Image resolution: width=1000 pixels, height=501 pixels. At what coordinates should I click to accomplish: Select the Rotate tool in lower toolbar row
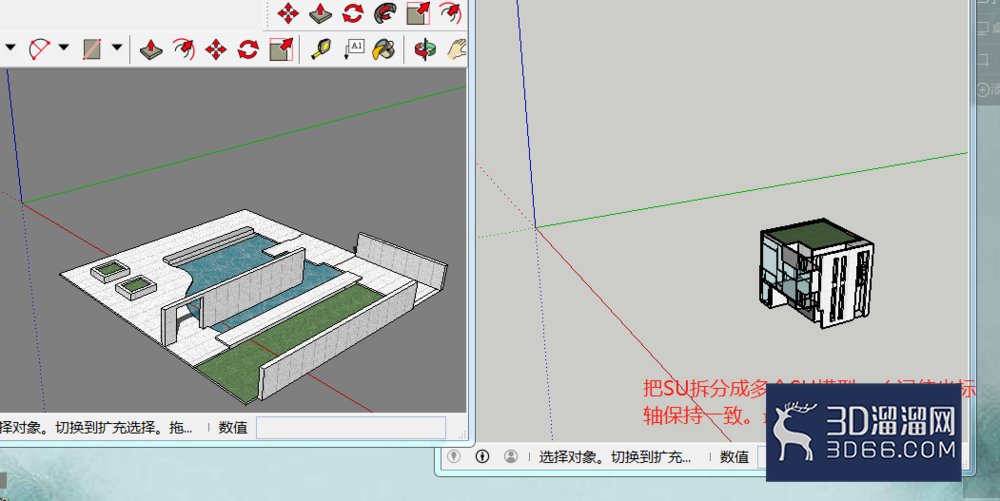pos(248,49)
